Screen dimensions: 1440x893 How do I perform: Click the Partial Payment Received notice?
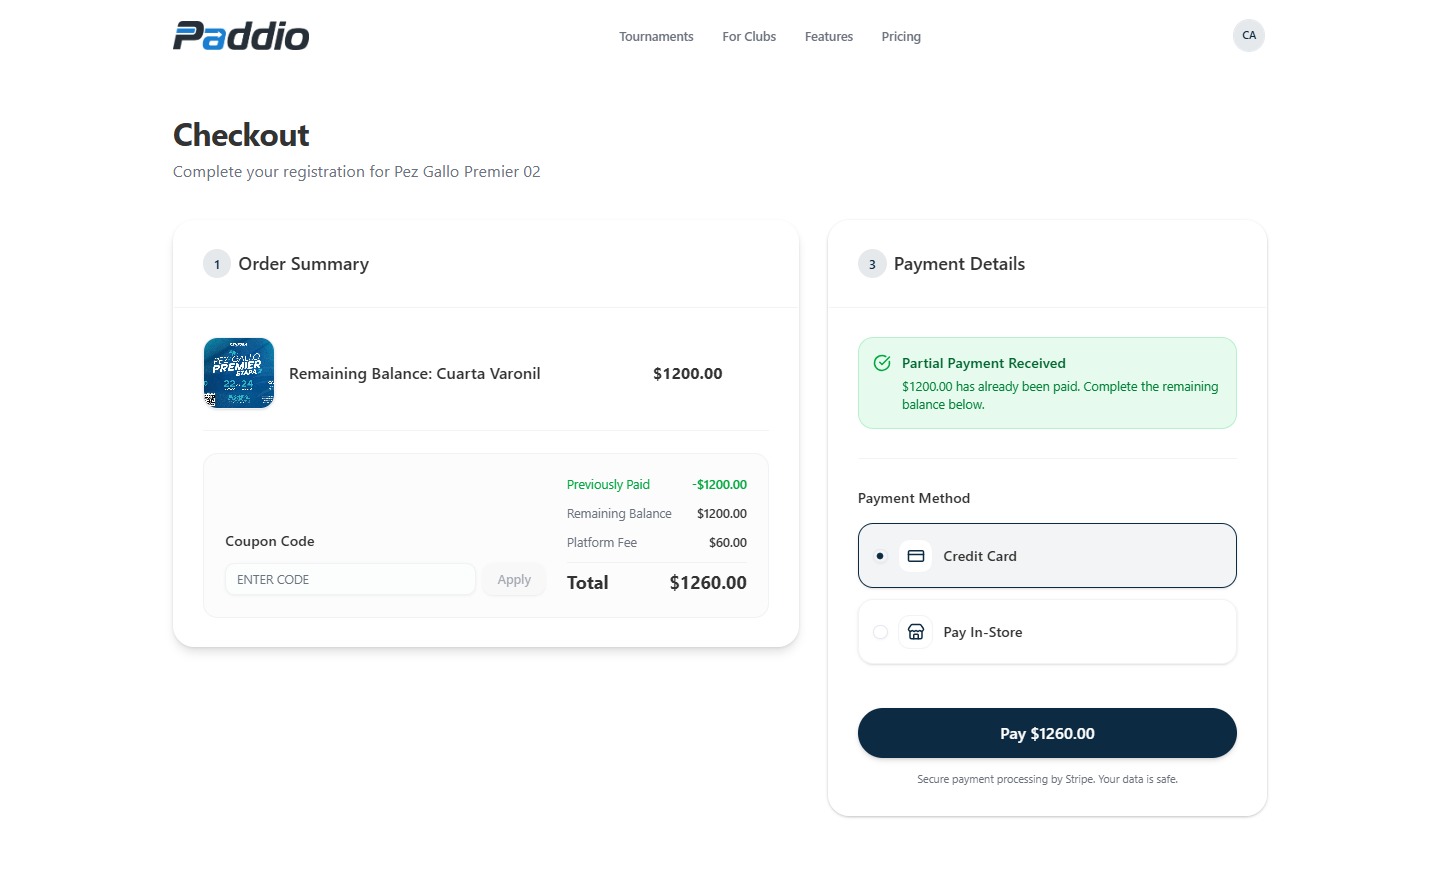click(1047, 383)
